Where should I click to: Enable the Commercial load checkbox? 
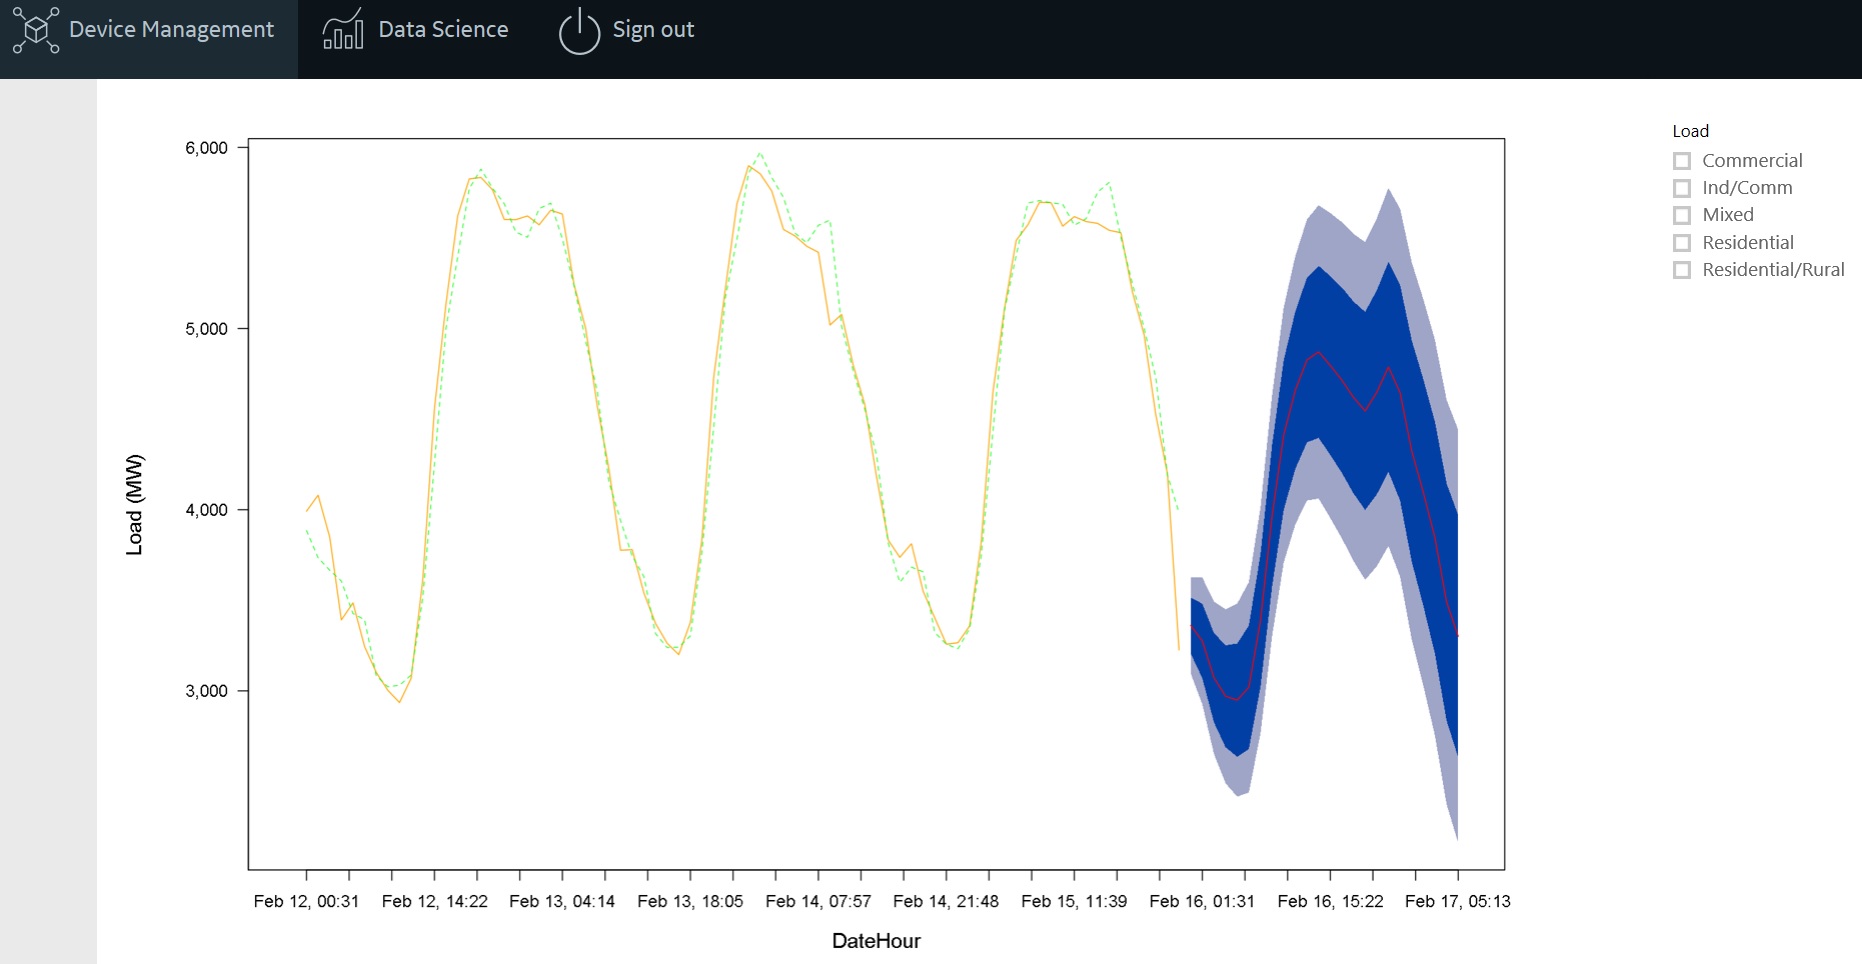coord(1682,161)
